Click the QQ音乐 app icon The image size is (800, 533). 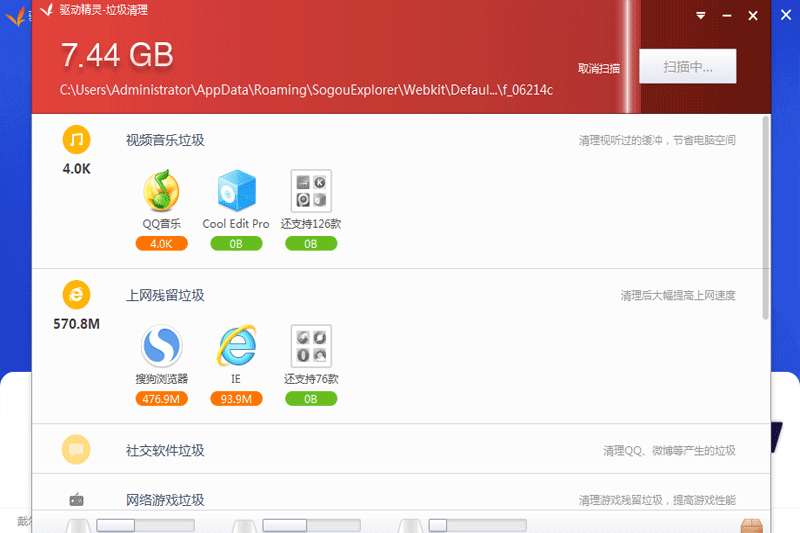pos(161,190)
